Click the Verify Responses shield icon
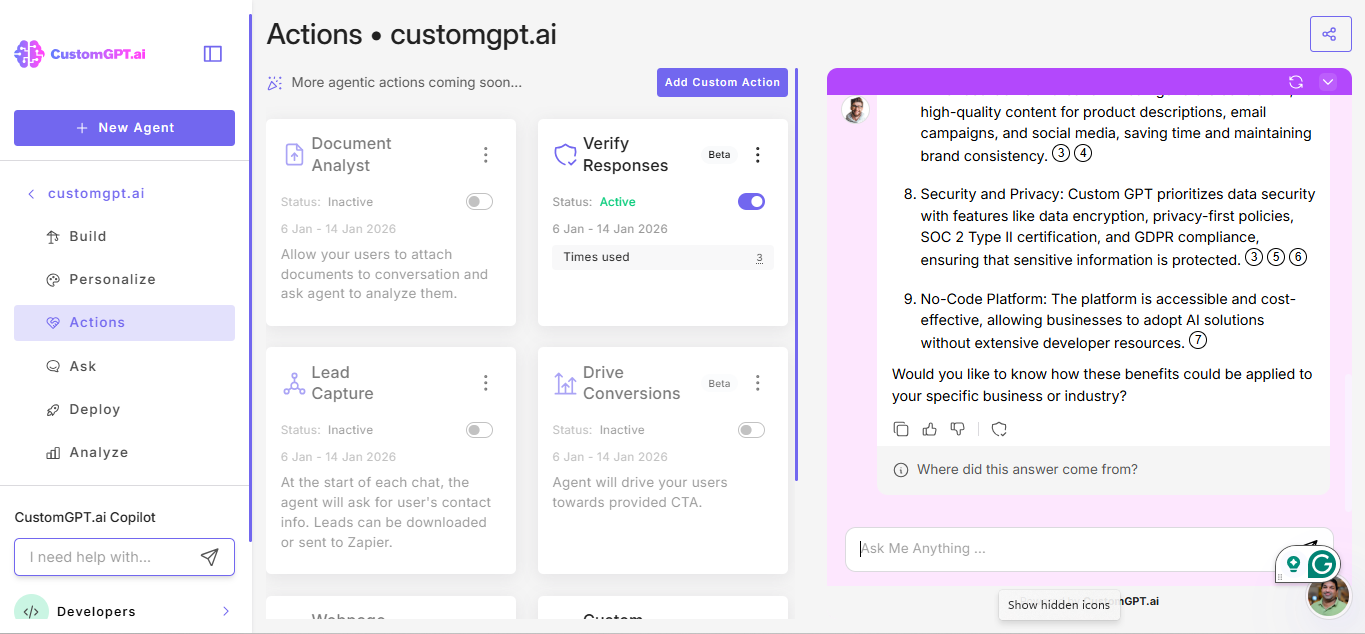Viewport: 1365px width, 634px height. click(x=565, y=155)
